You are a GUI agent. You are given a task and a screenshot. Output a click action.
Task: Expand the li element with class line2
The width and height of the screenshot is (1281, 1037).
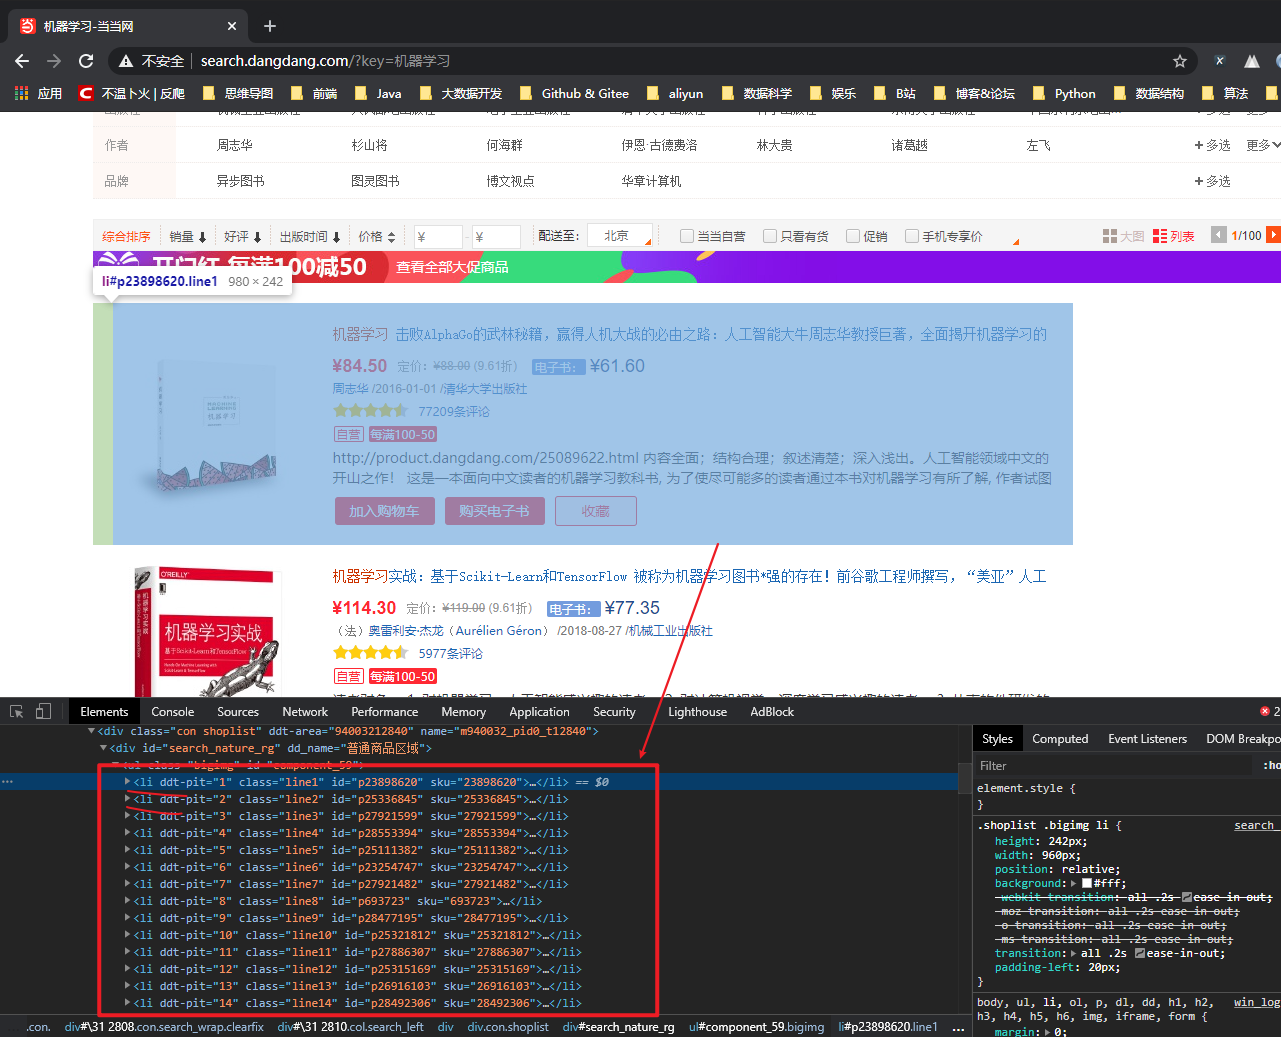128,798
